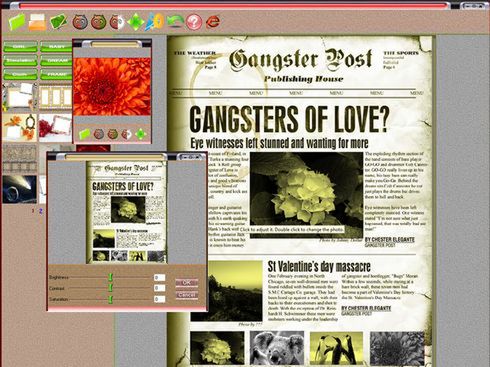Viewport: 490px width, 367px height.
Task: Click the penguins photo in the newspaper bottom row
Action: pos(336,348)
